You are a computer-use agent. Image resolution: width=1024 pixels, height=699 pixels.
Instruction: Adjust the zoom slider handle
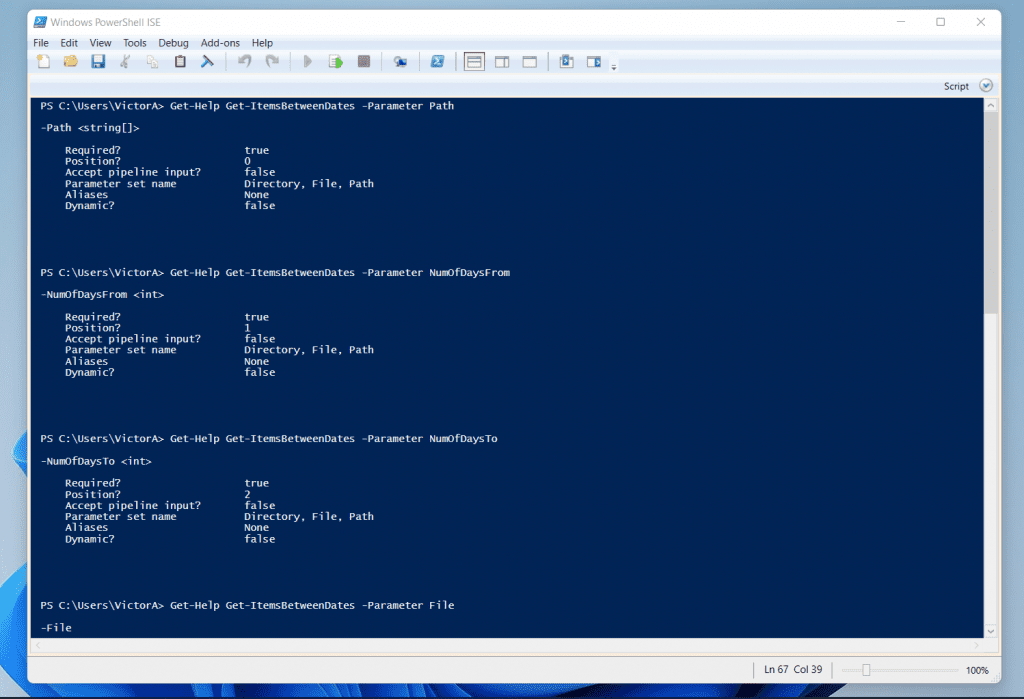(866, 670)
